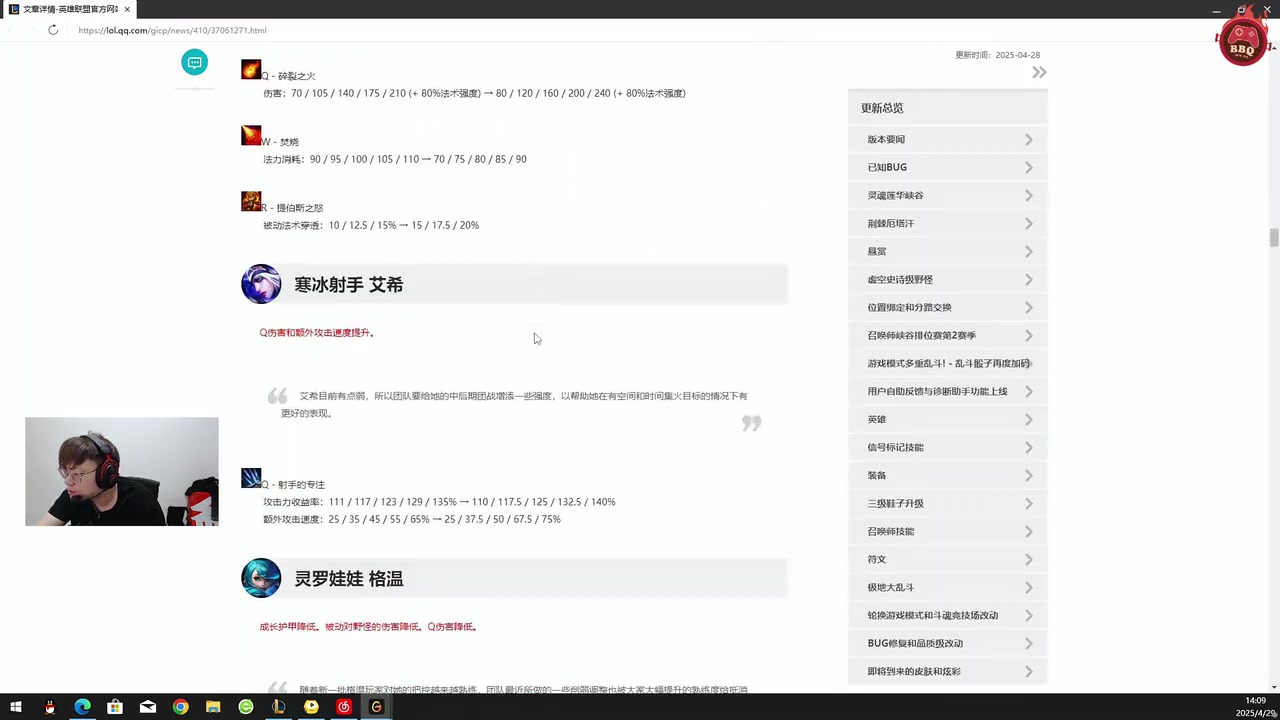Click the Ashe champion portrait icon

point(261,284)
